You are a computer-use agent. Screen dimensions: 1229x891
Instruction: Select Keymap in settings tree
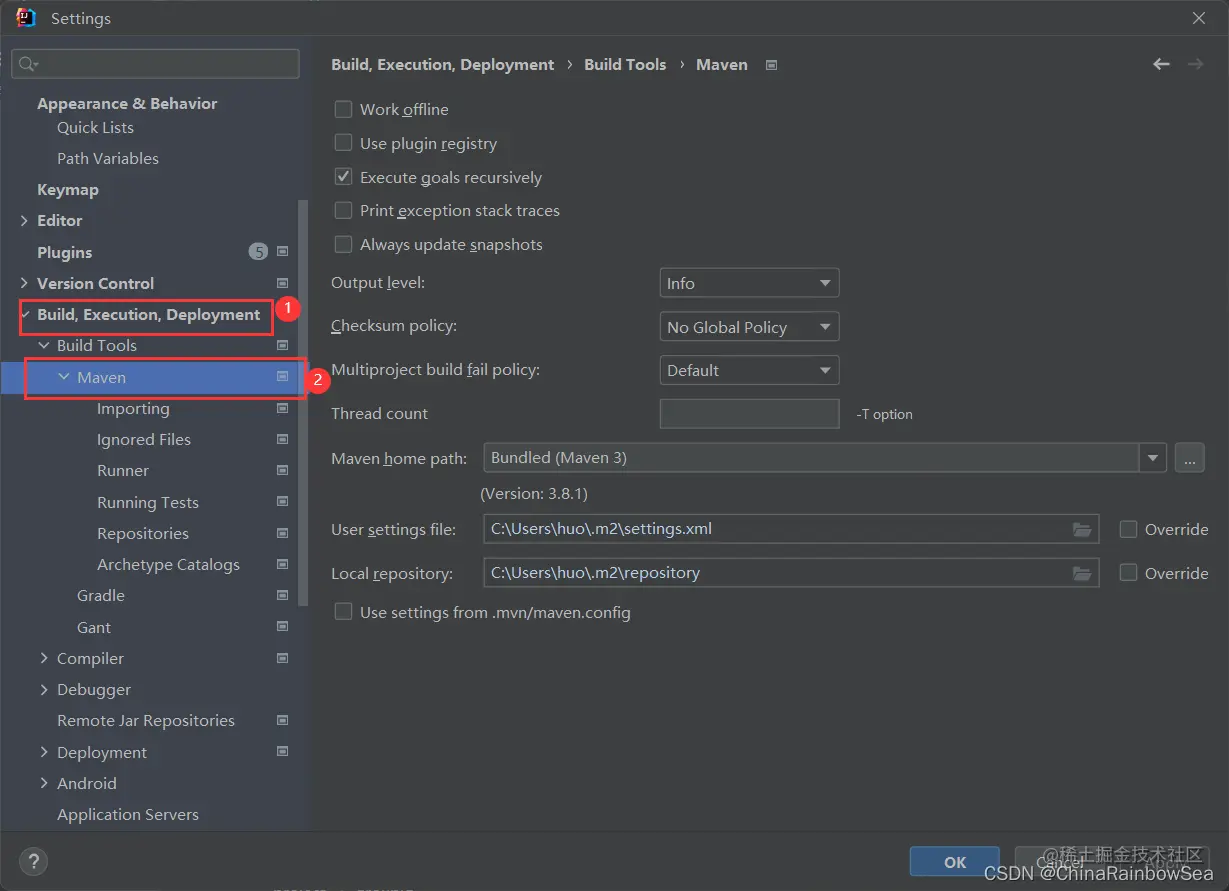68,189
